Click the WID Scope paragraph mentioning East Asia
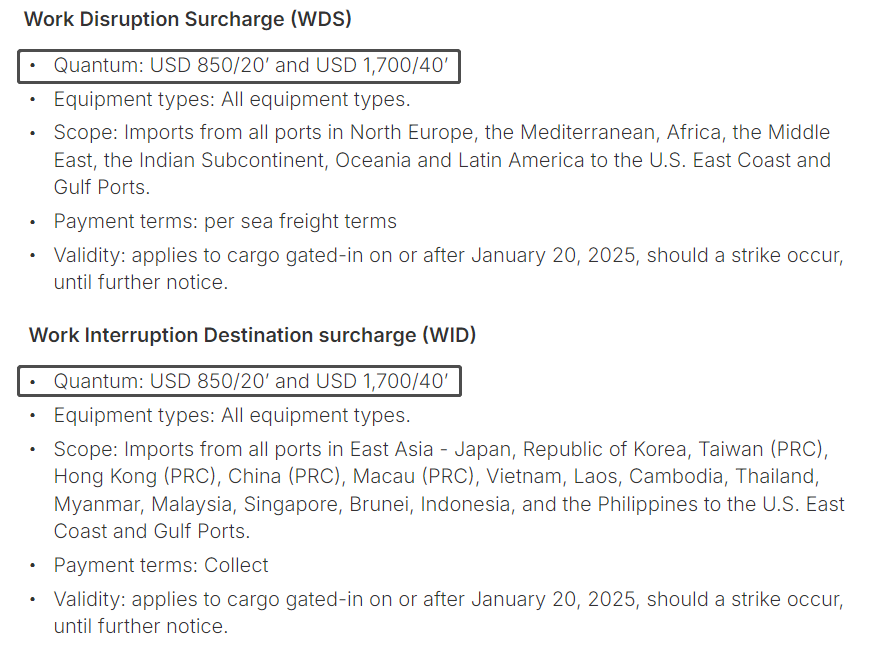This screenshot has width=876, height=650. [449, 490]
